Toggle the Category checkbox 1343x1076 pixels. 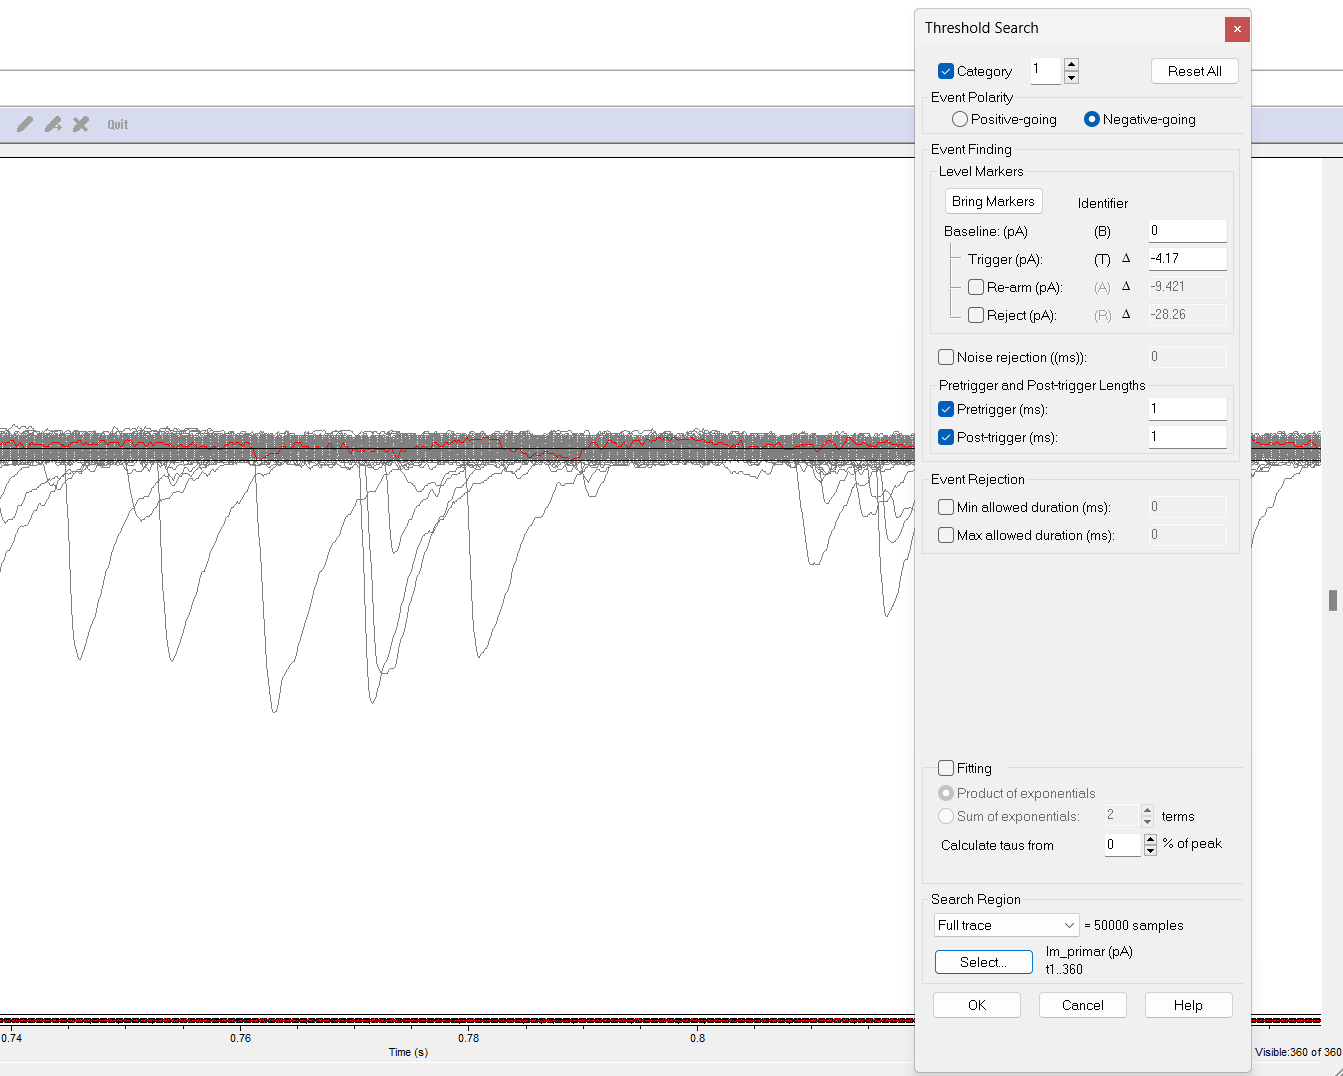click(946, 71)
